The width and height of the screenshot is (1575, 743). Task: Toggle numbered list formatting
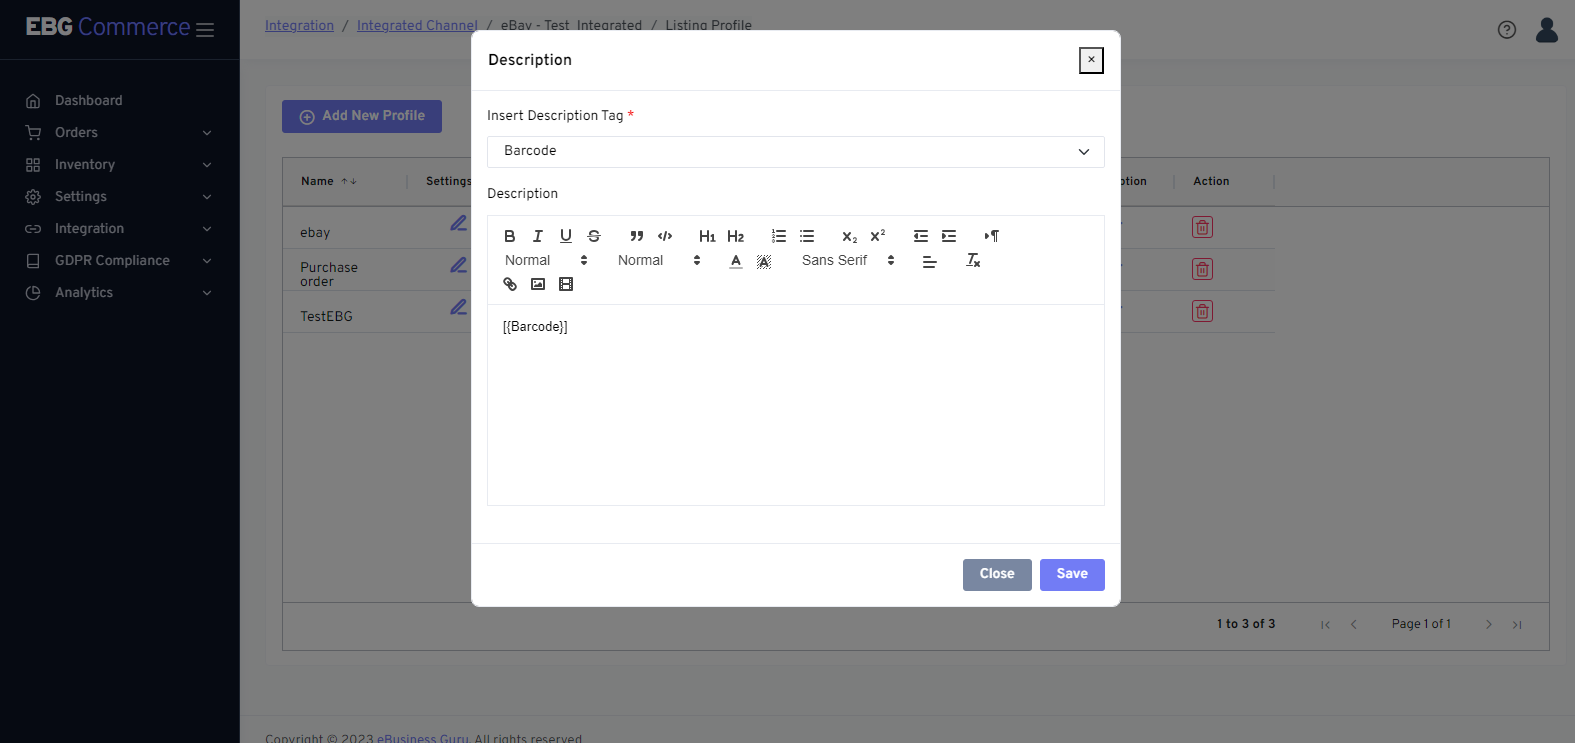779,236
